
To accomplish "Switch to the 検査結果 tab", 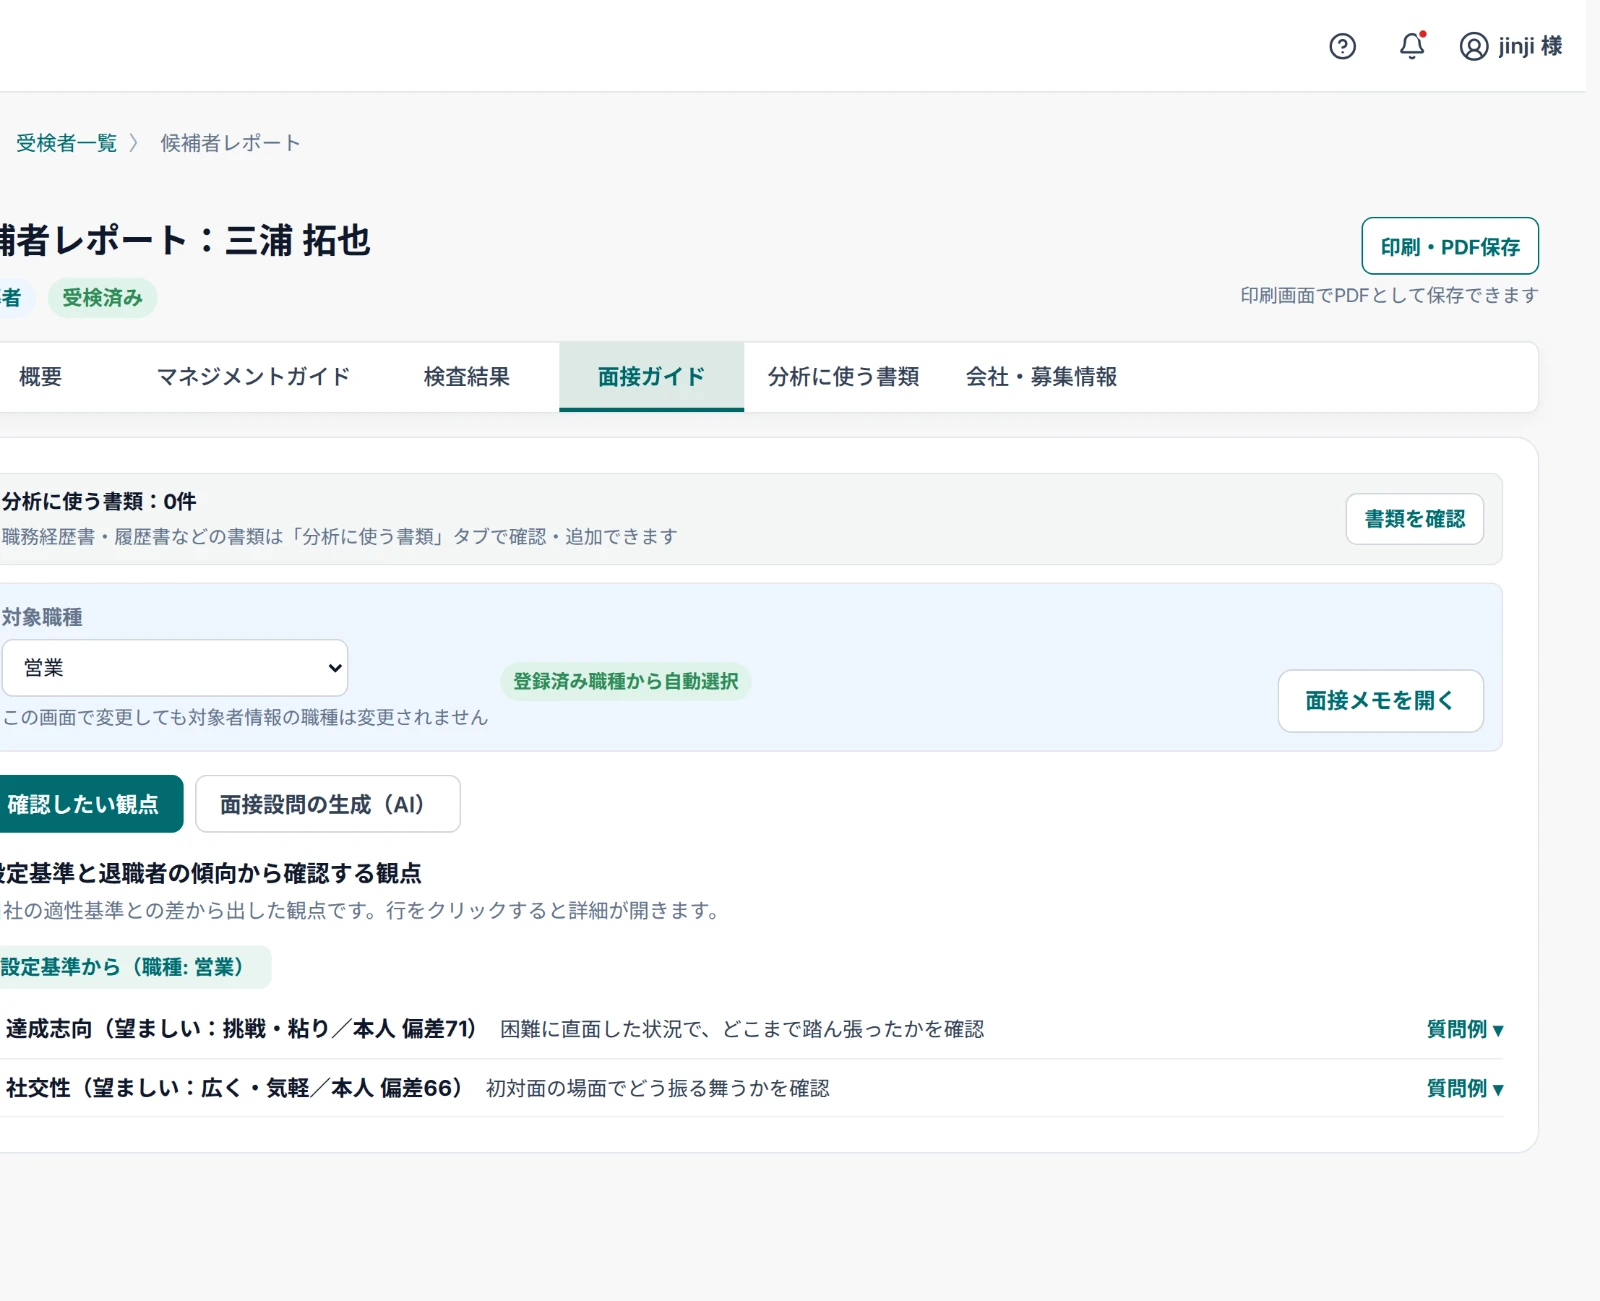I will [x=467, y=377].
